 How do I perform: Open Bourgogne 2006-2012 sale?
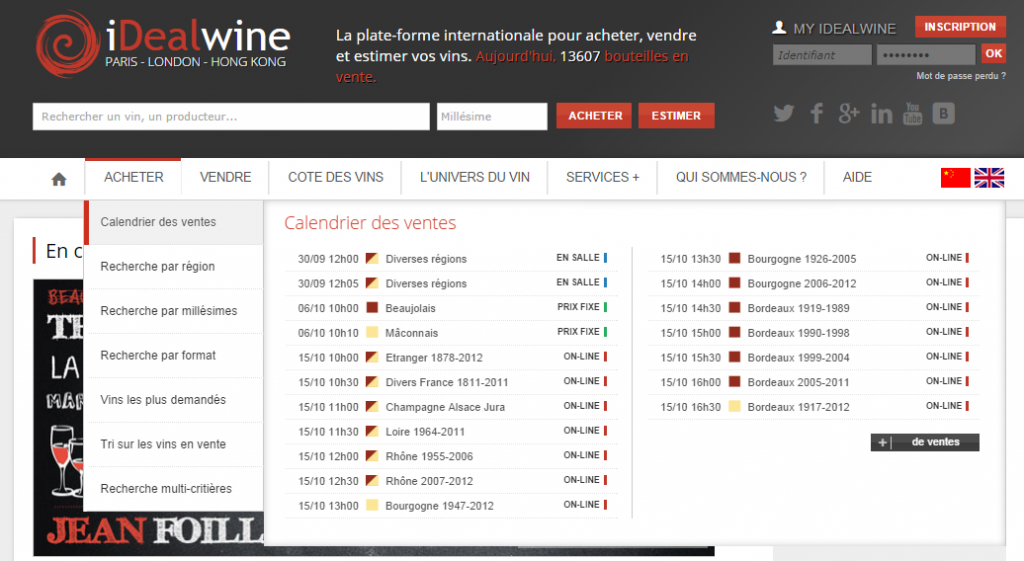pyautogui.click(x=814, y=283)
